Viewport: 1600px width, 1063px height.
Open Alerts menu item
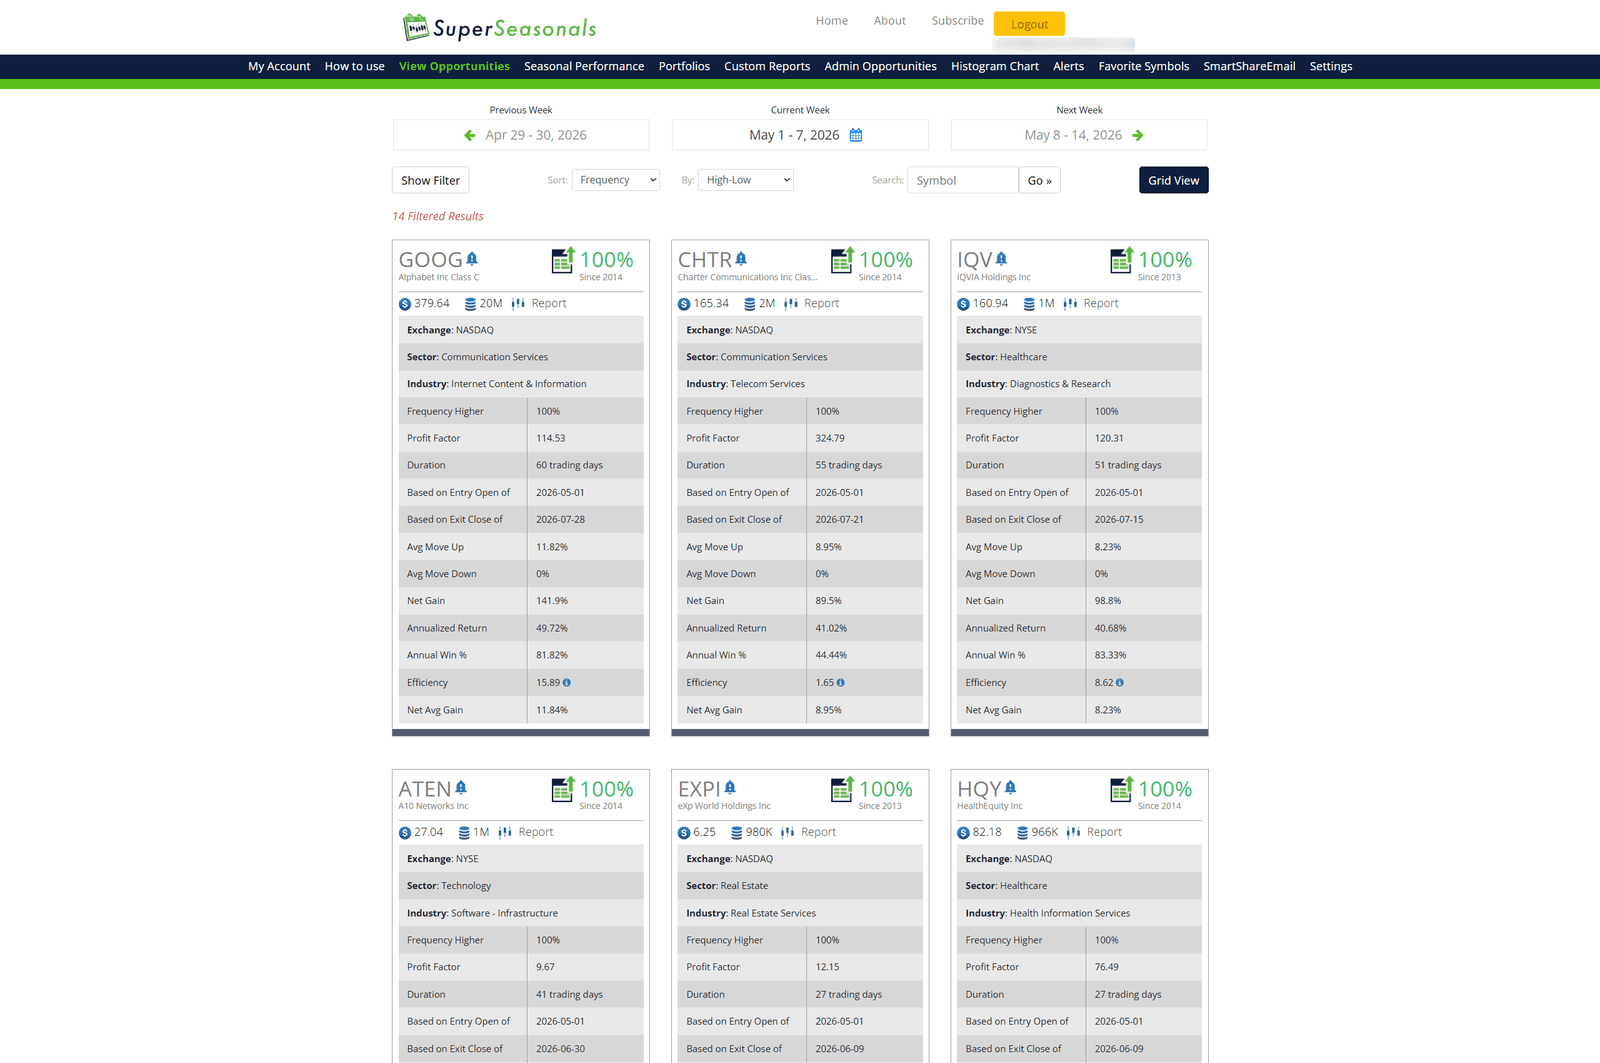1068,67
